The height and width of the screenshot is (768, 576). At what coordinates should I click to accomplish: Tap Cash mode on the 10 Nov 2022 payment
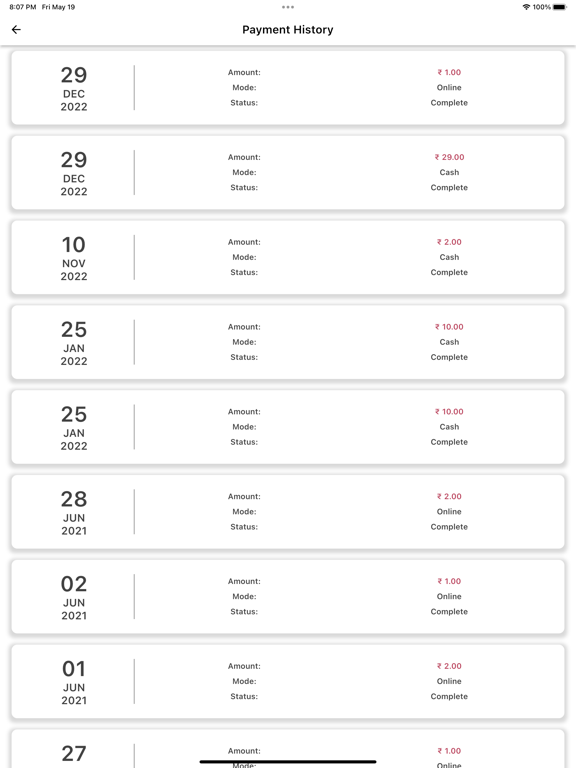point(449,257)
